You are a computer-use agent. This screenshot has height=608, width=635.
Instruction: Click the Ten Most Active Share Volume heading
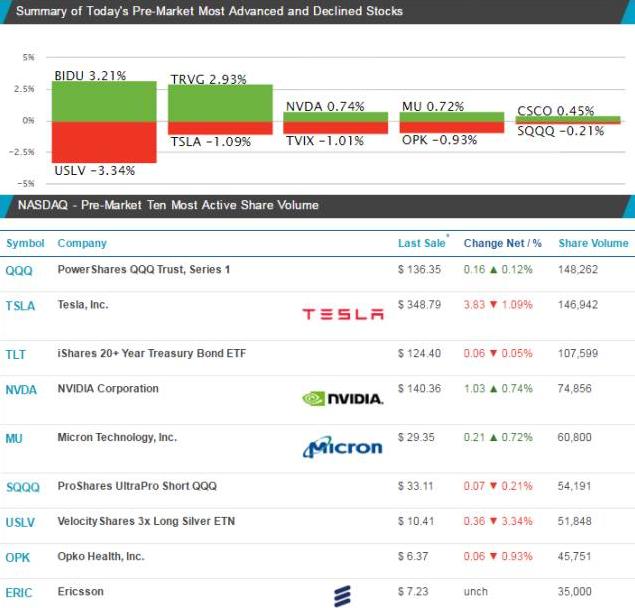(x=168, y=205)
